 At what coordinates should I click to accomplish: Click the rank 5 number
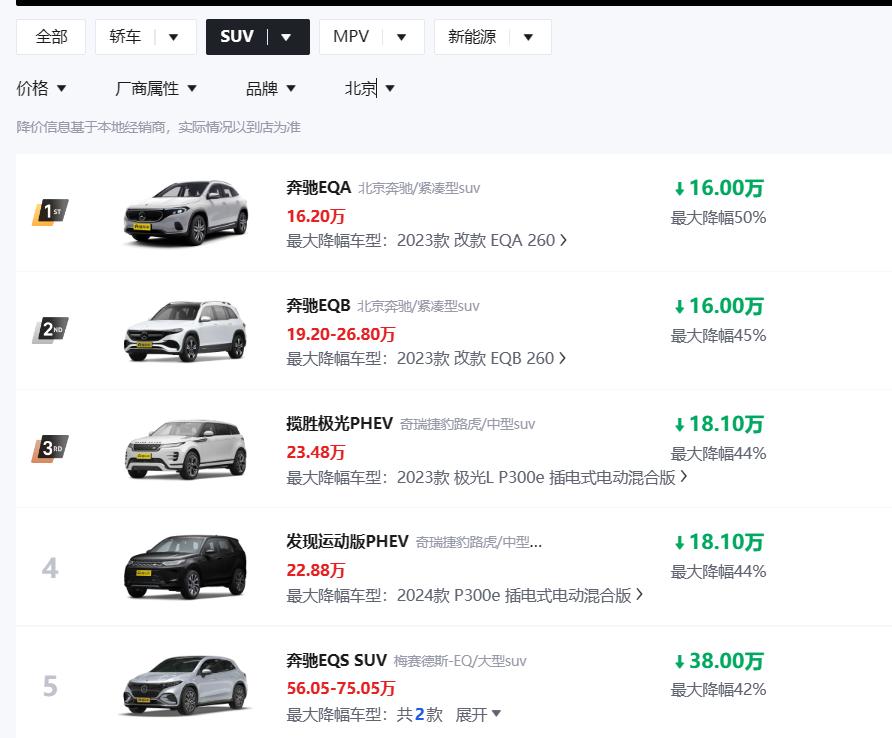coord(50,686)
